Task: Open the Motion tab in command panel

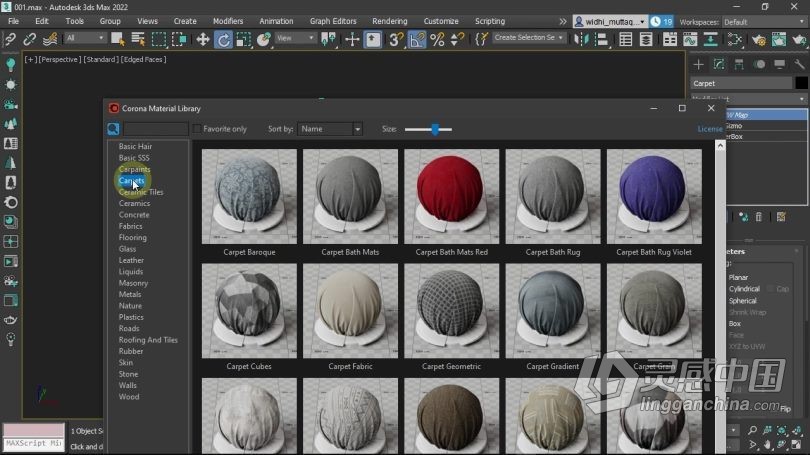Action: point(759,64)
